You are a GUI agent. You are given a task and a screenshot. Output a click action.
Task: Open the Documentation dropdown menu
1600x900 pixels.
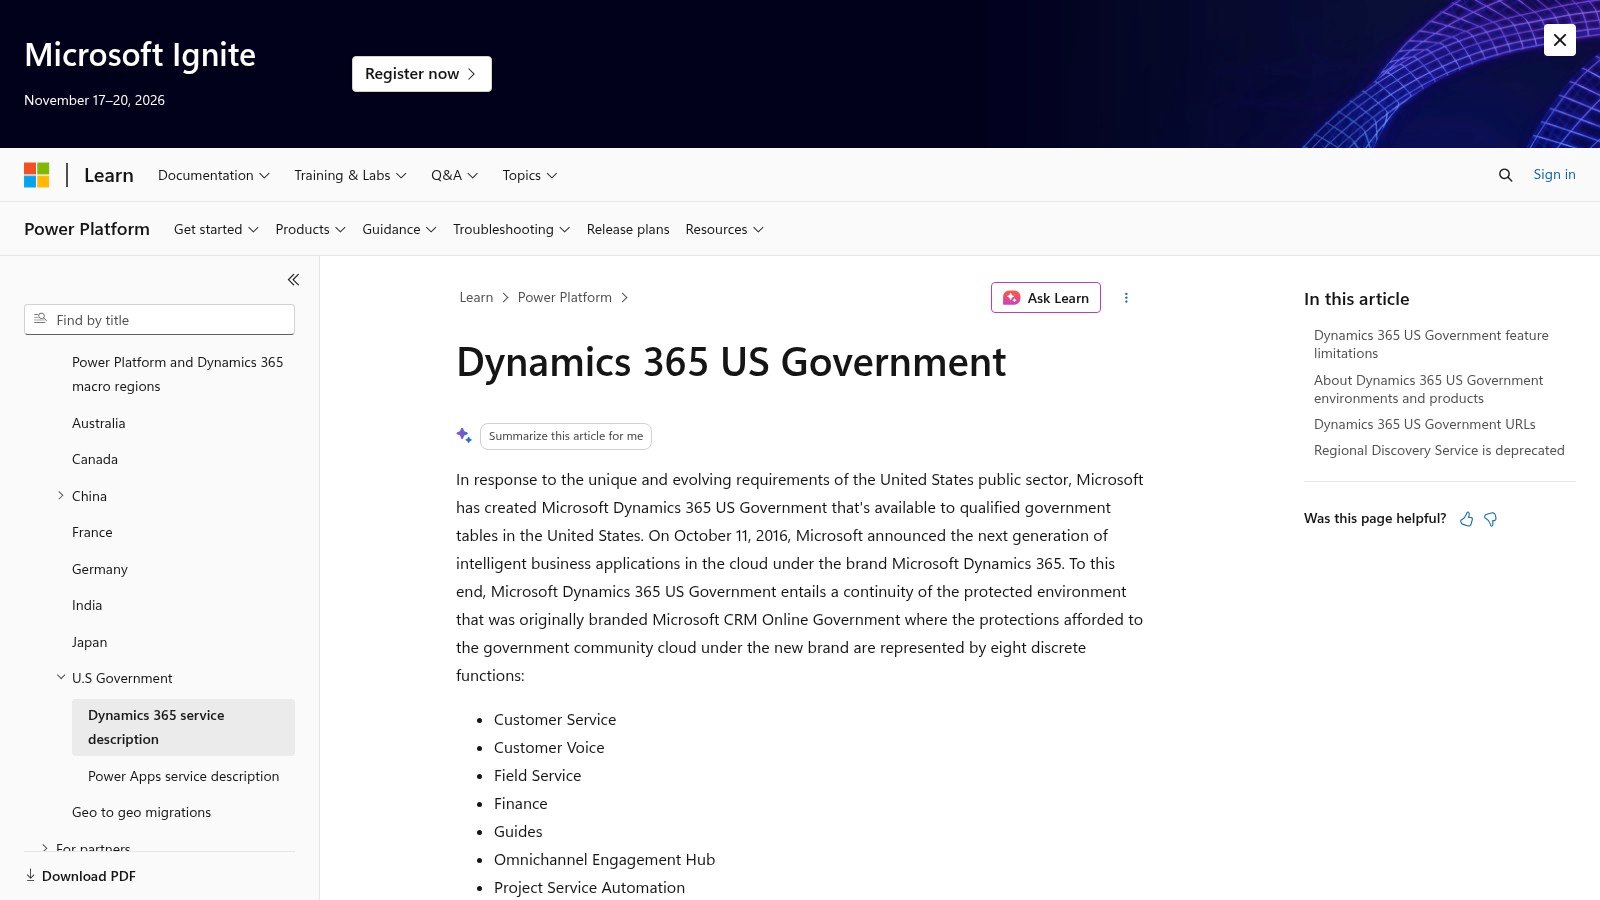point(214,175)
